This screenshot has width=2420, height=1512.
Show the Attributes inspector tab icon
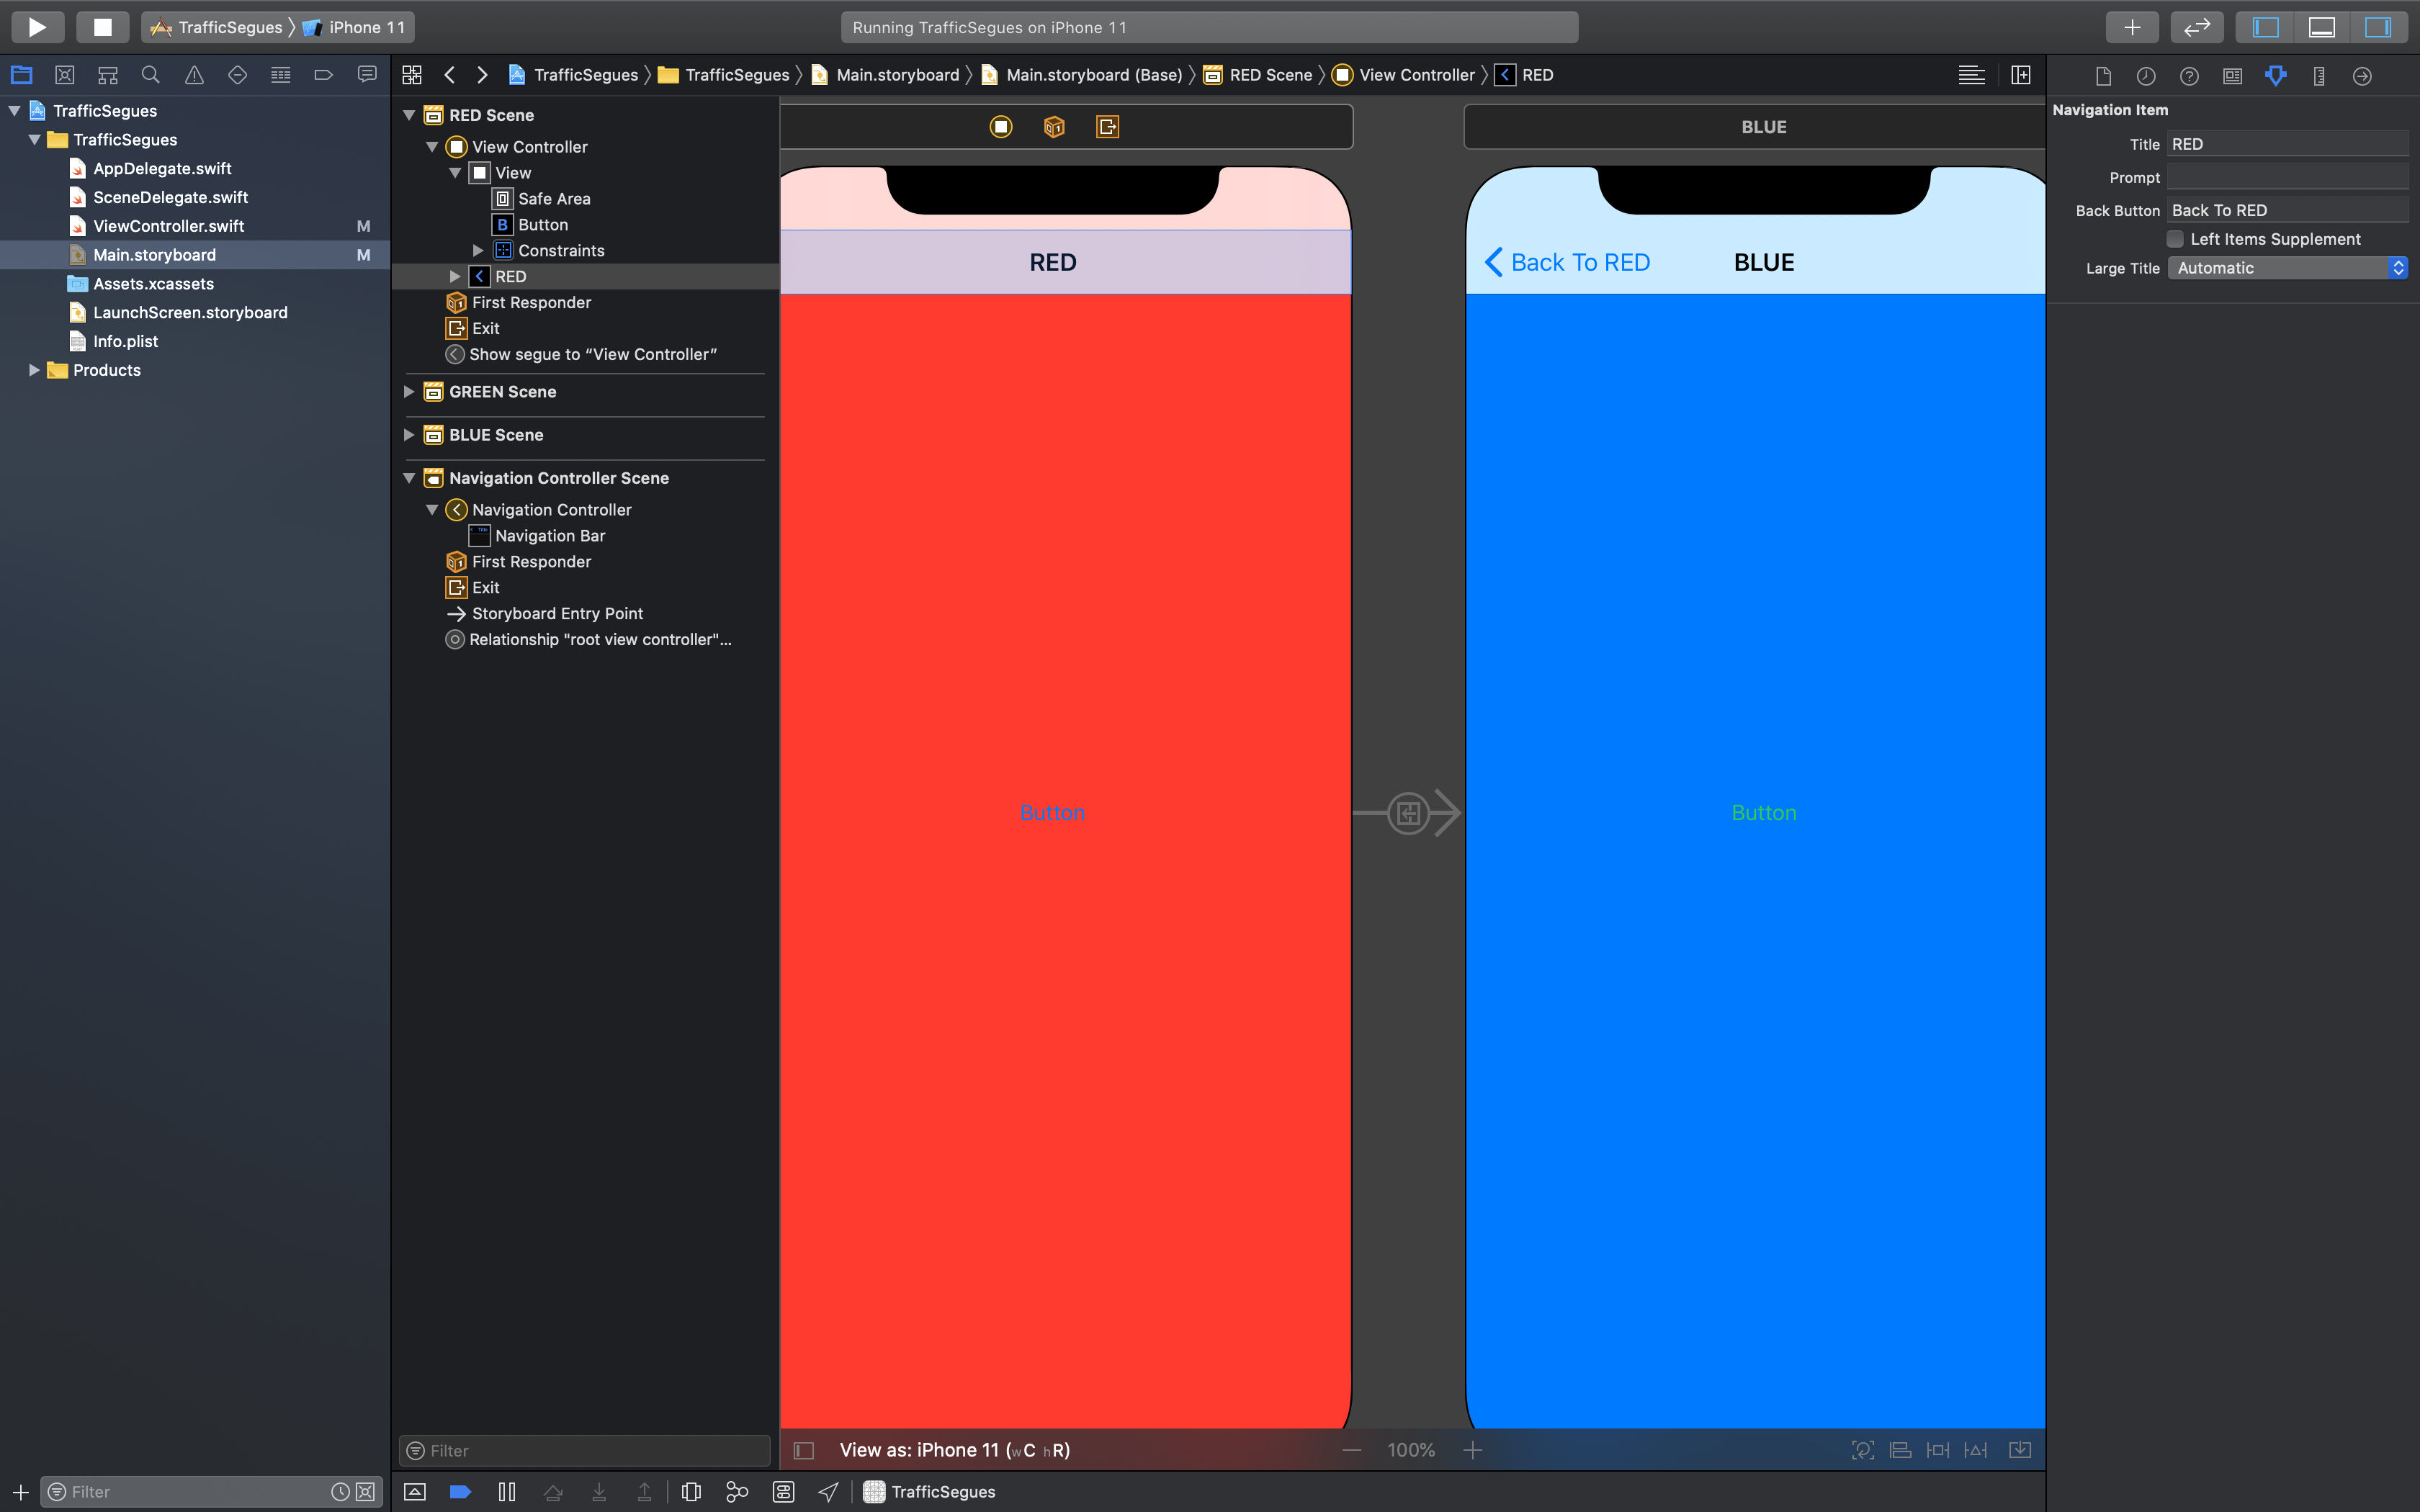(x=2275, y=76)
